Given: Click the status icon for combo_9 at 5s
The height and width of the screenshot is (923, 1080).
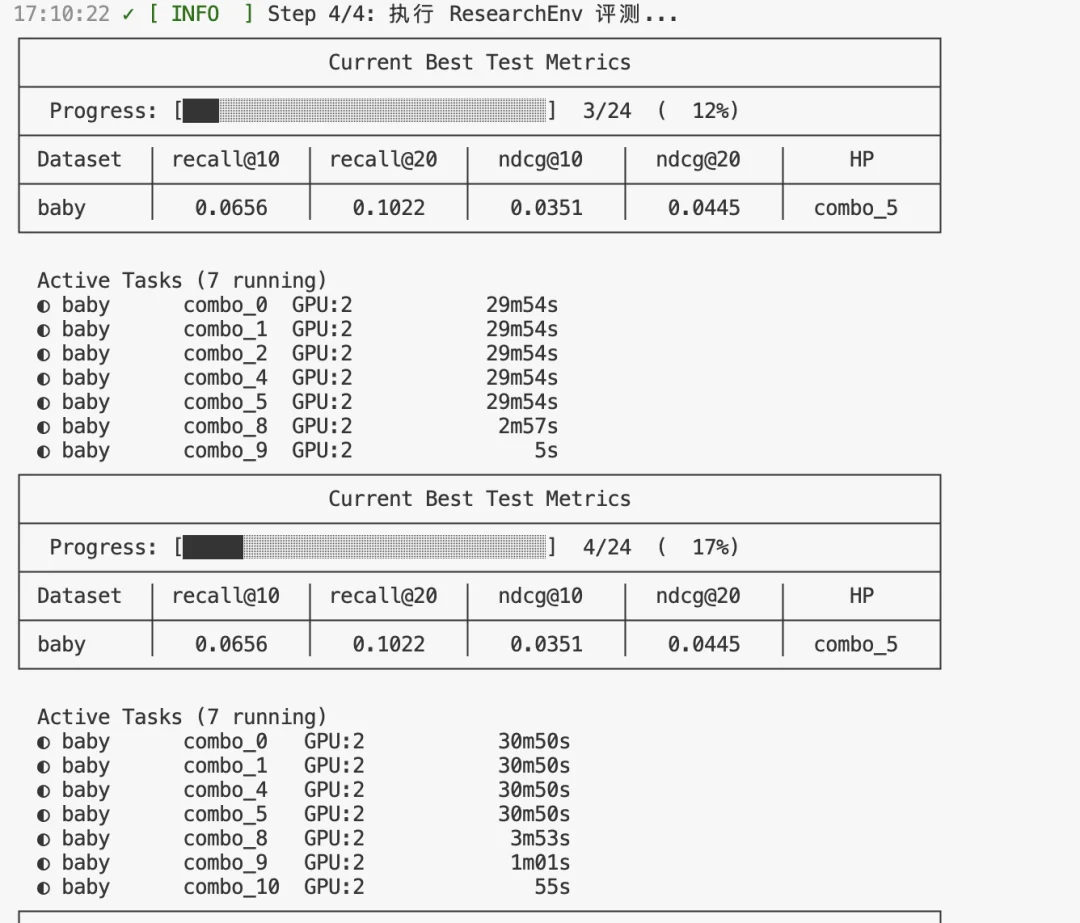Looking at the screenshot, I should [43, 451].
